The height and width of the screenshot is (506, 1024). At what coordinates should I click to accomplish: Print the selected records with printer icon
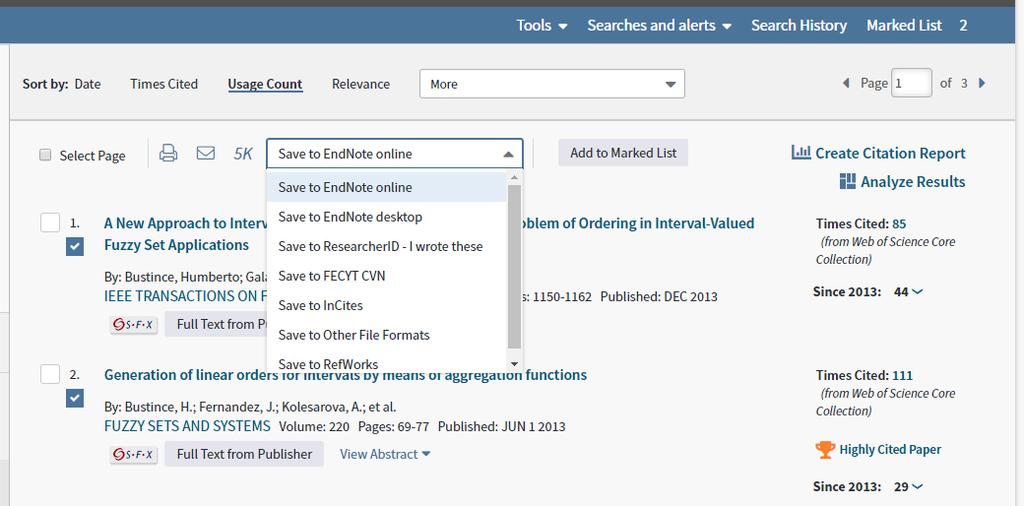click(x=168, y=153)
